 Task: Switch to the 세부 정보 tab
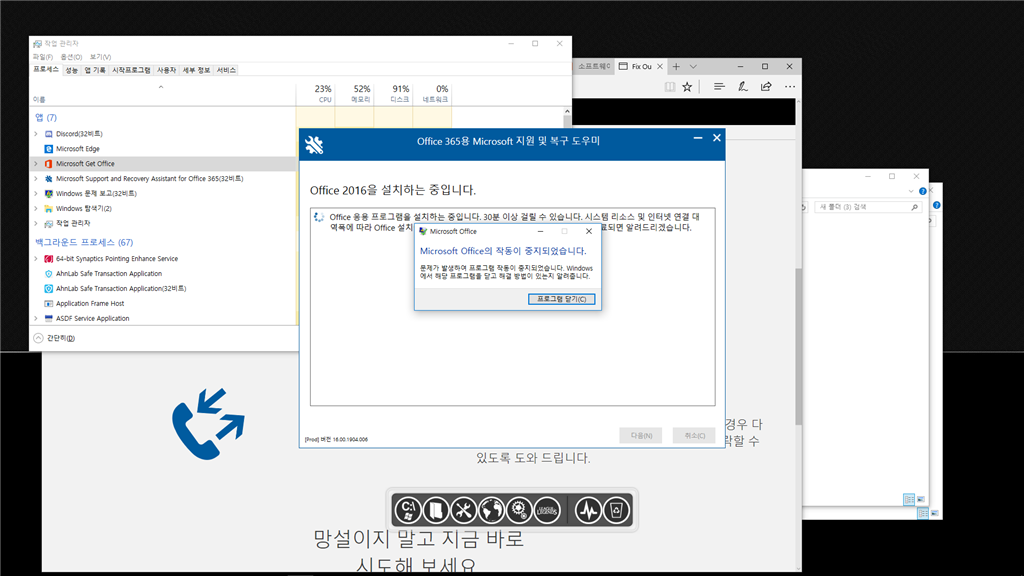[197, 70]
